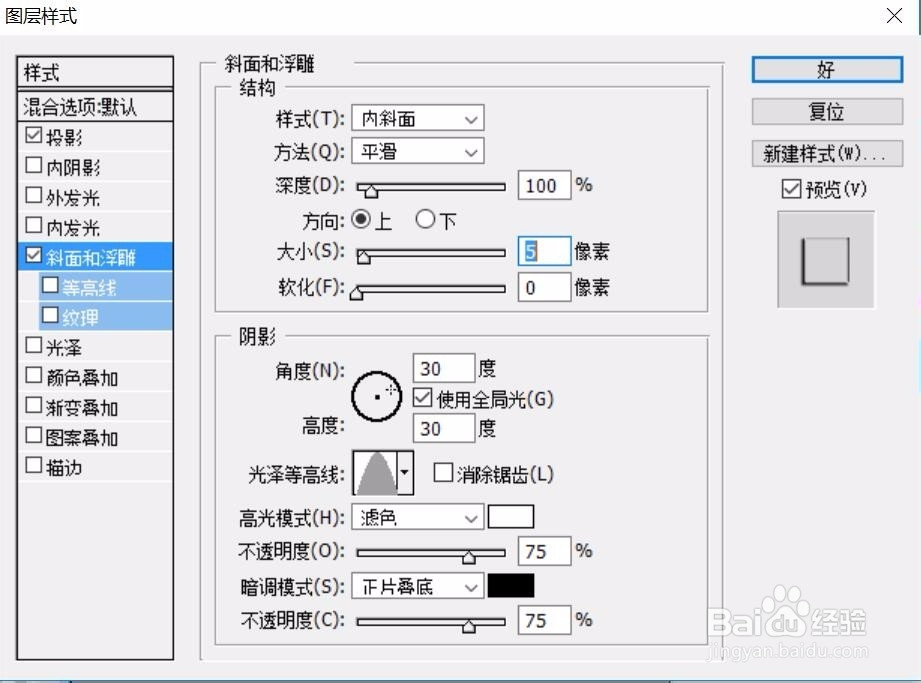
Task: Click the 角度 input field 30
Action: [x=444, y=368]
